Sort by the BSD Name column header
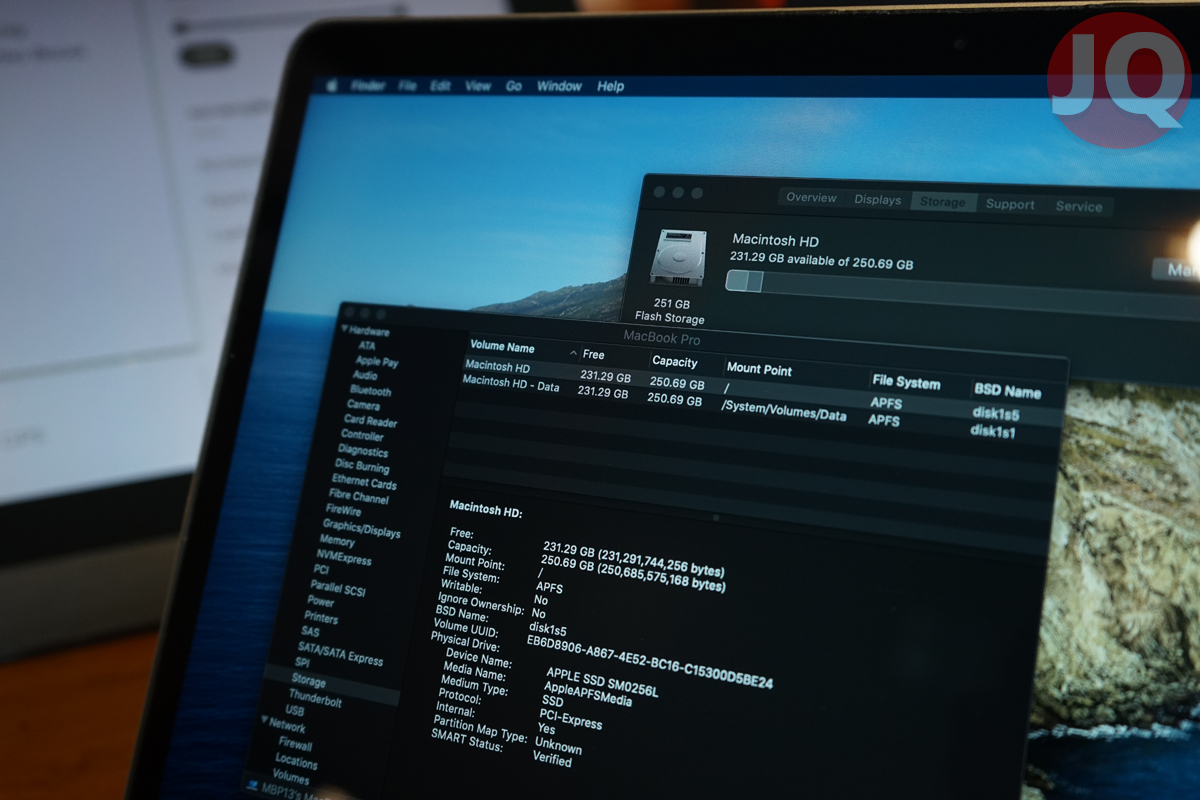The height and width of the screenshot is (800, 1200). [x=1007, y=392]
